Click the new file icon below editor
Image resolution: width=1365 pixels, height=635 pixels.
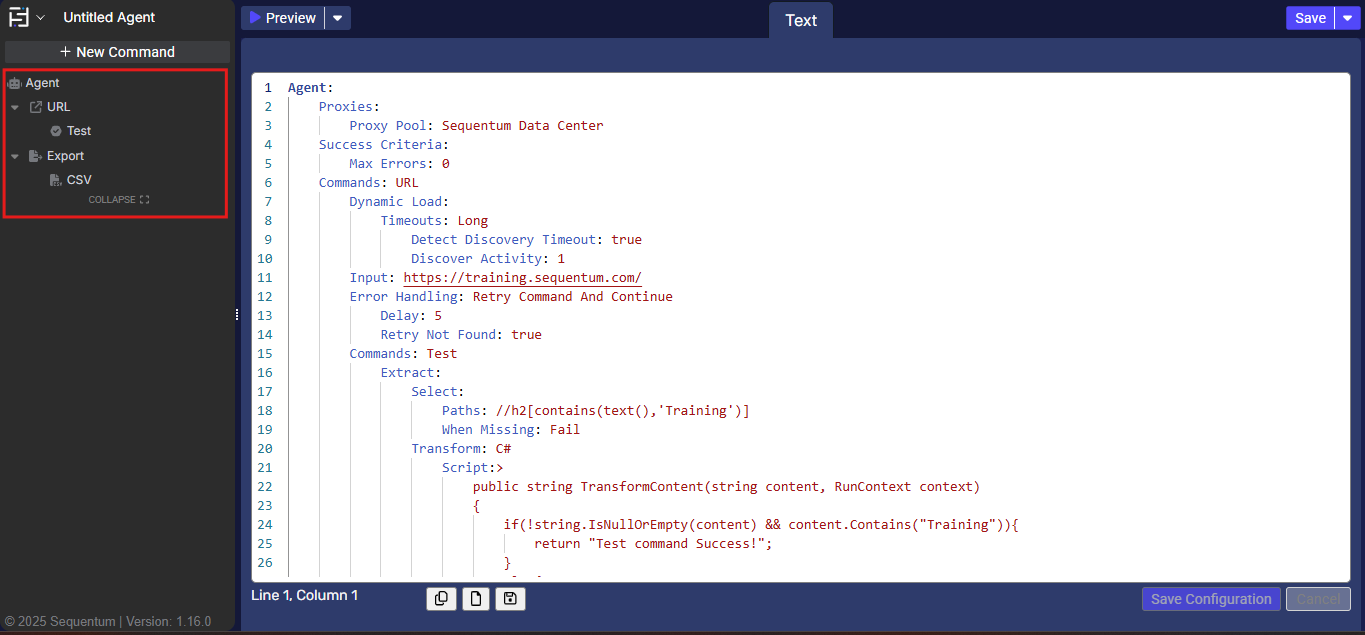pyautogui.click(x=476, y=599)
